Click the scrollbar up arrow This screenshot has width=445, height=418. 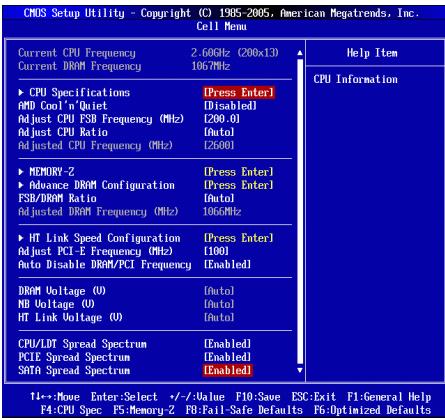click(x=300, y=53)
